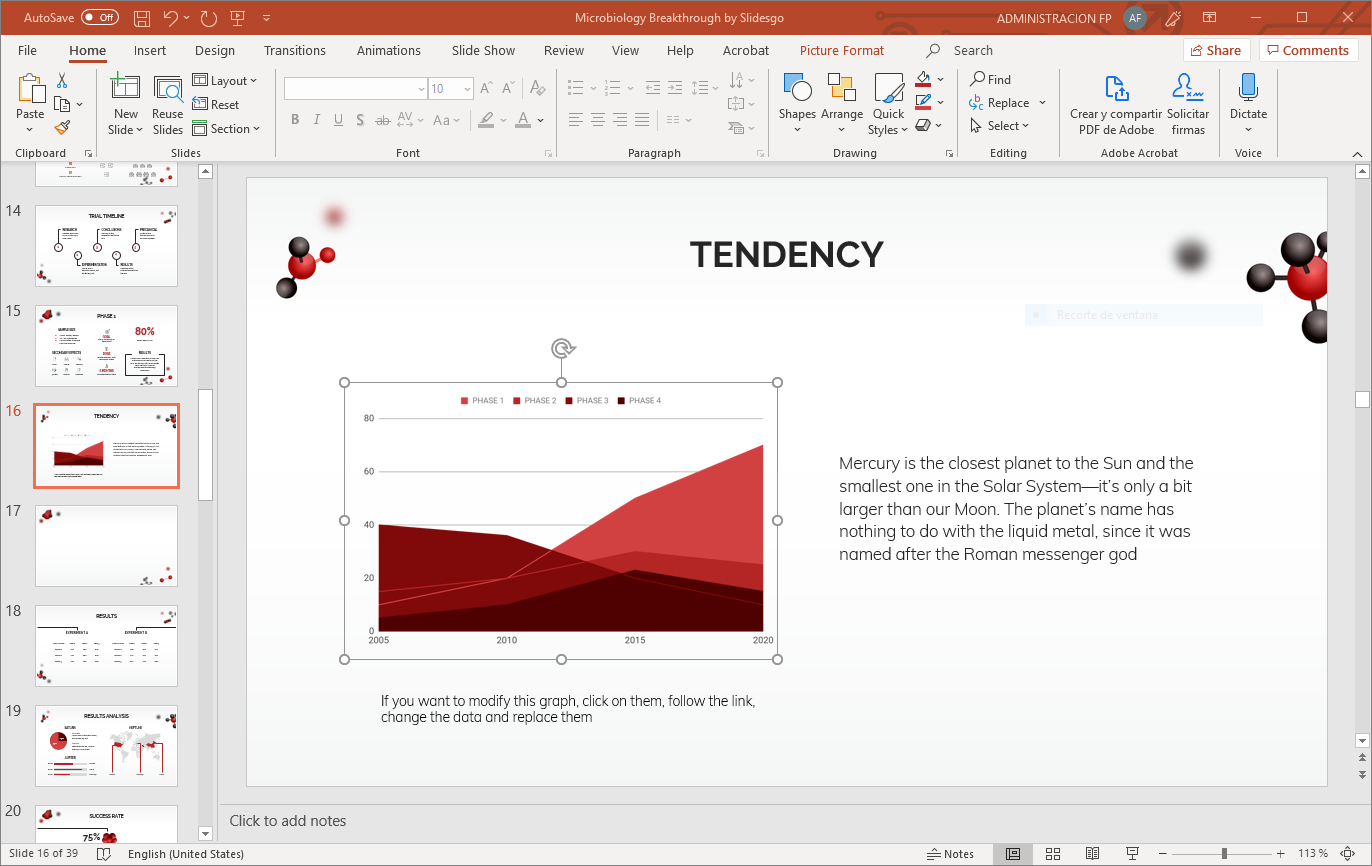The height and width of the screenshot is (866, 1372).
Task: Open the Comments panel
Action: (x=1308, y=49)
